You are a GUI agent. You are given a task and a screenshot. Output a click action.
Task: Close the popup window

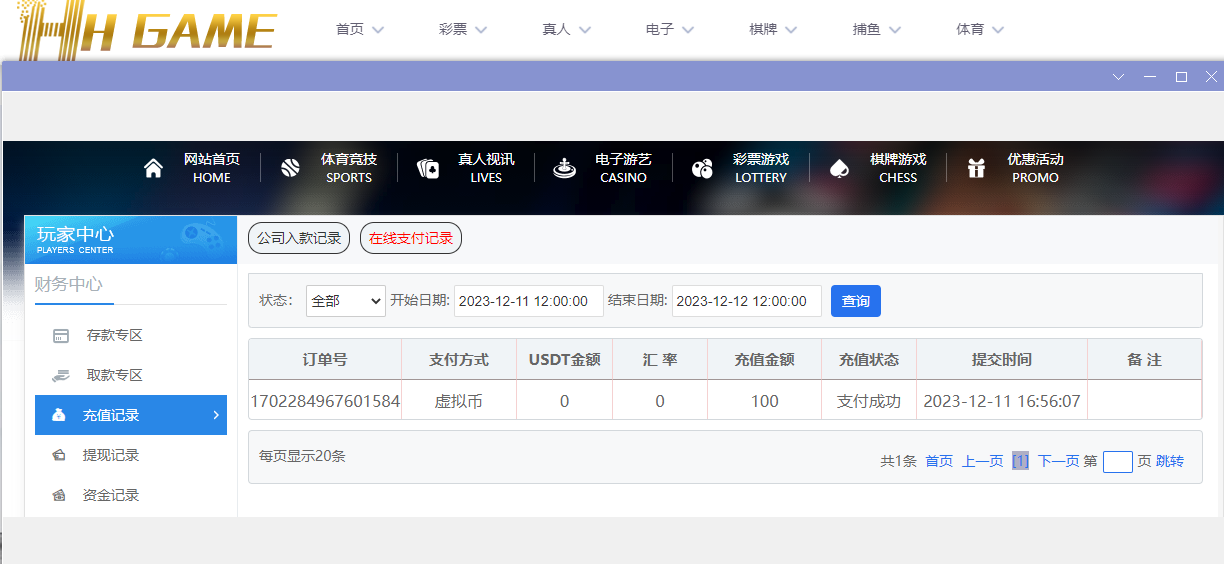point(1212,76)
